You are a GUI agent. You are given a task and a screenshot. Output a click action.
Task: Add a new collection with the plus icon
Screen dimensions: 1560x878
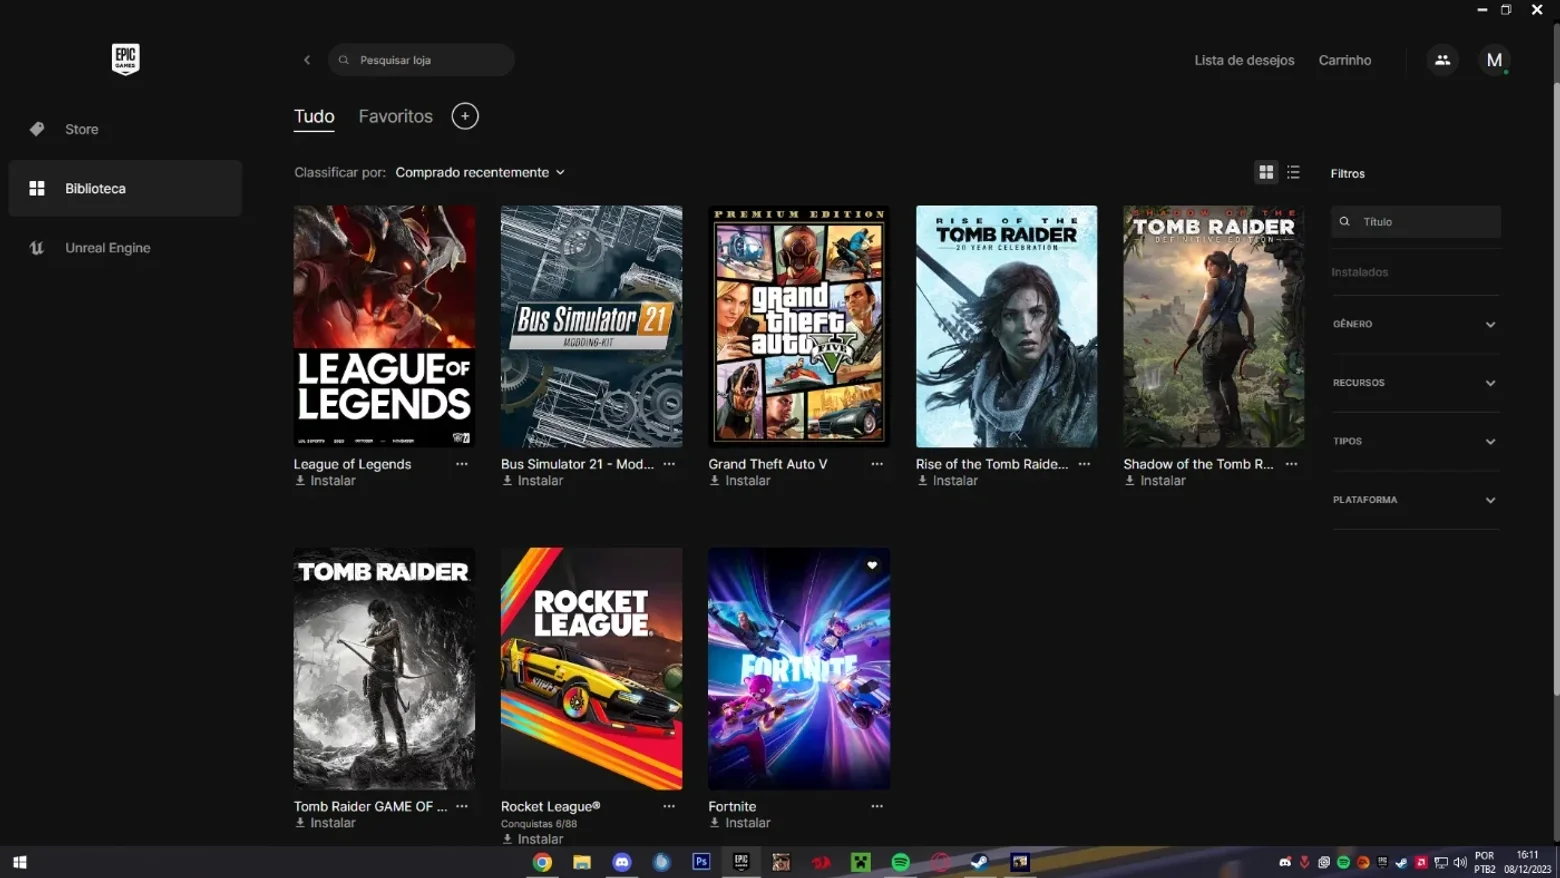pos(465,116)
